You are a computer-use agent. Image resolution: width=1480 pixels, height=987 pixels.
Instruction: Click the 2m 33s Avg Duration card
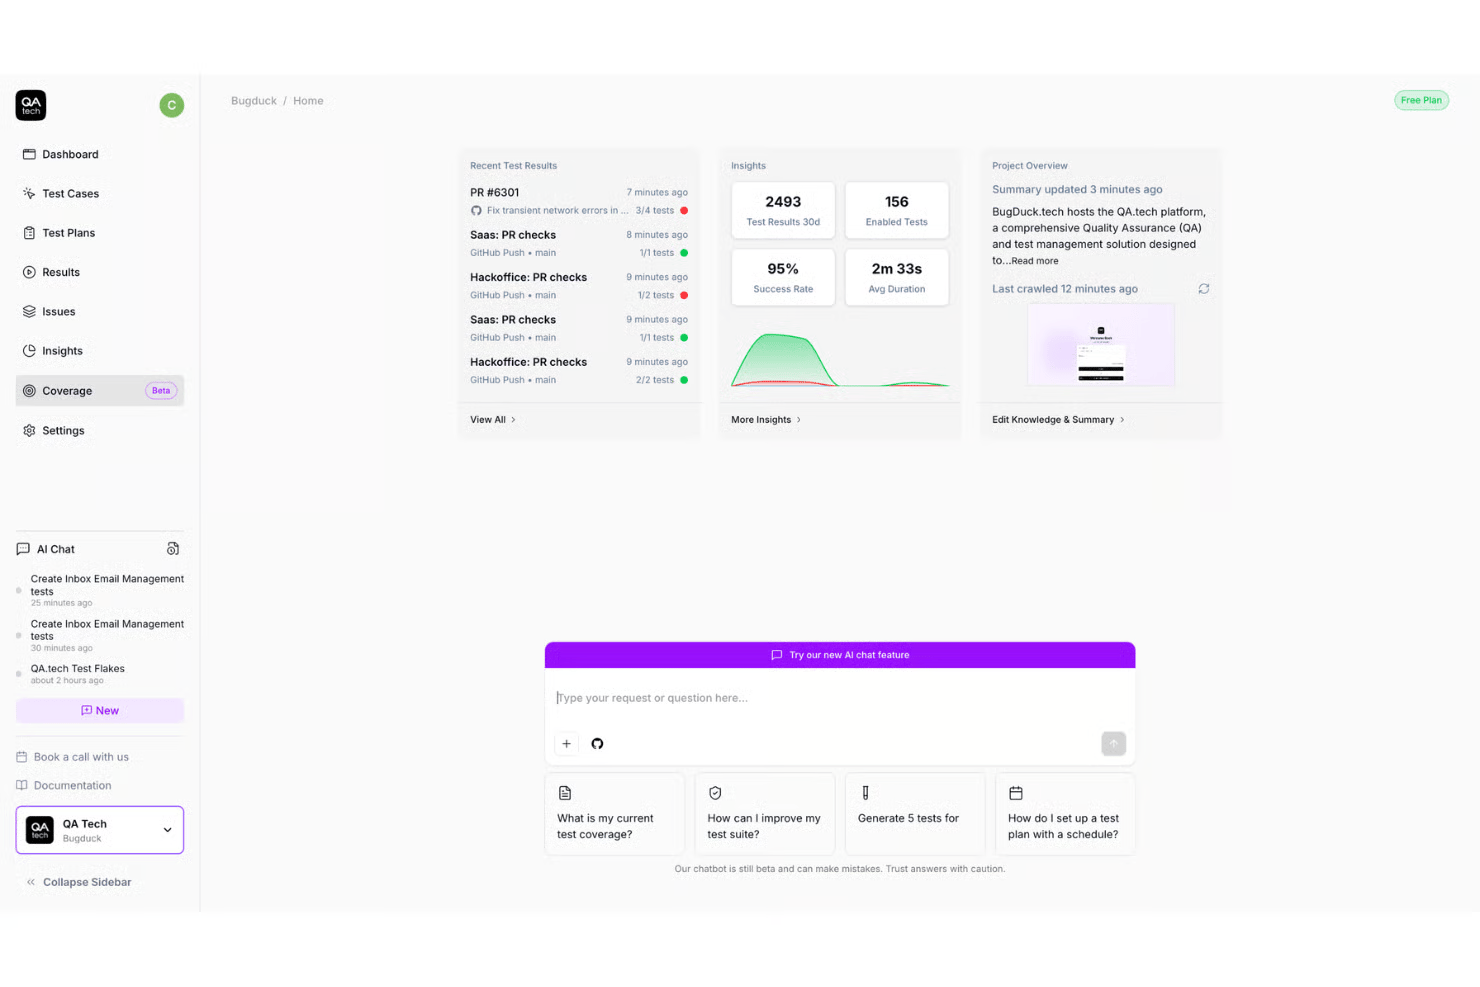coord(897,277)
